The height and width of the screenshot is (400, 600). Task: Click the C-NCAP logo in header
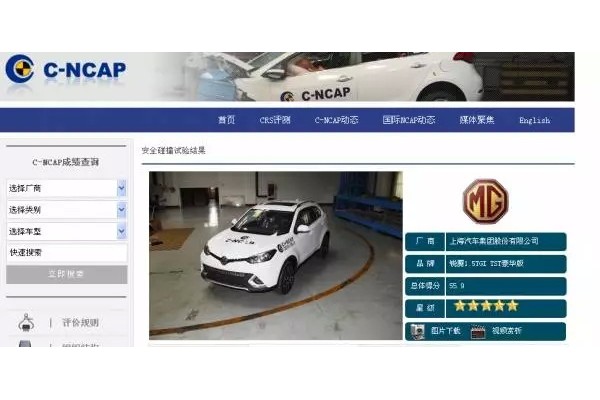[65, 70]
